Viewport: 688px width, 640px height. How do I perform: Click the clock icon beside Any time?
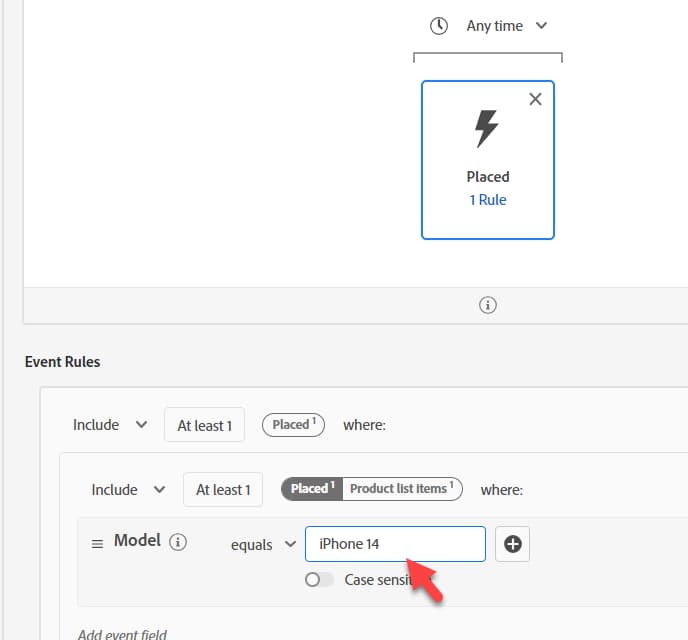[x=438, y=26]
